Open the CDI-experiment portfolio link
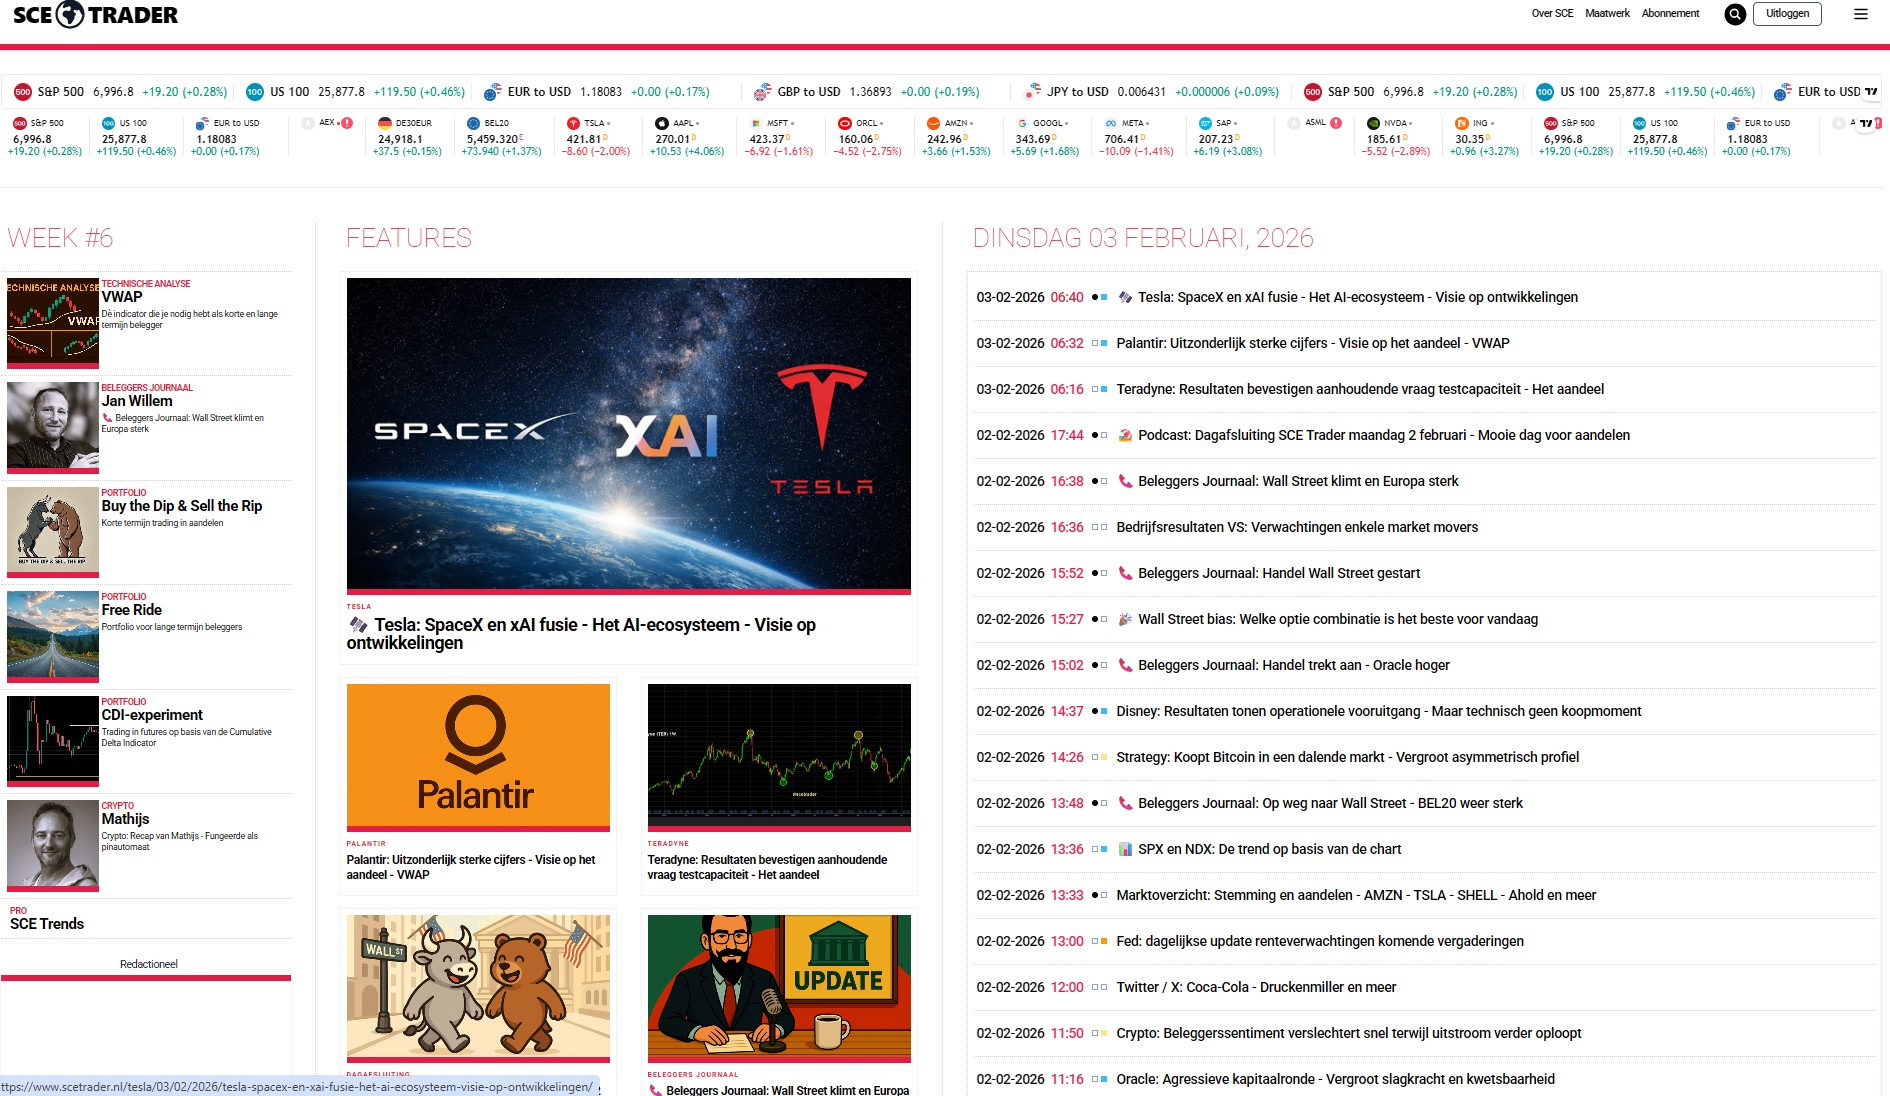The height and width of the screenshot is (1096, 1890). [152, 715]
